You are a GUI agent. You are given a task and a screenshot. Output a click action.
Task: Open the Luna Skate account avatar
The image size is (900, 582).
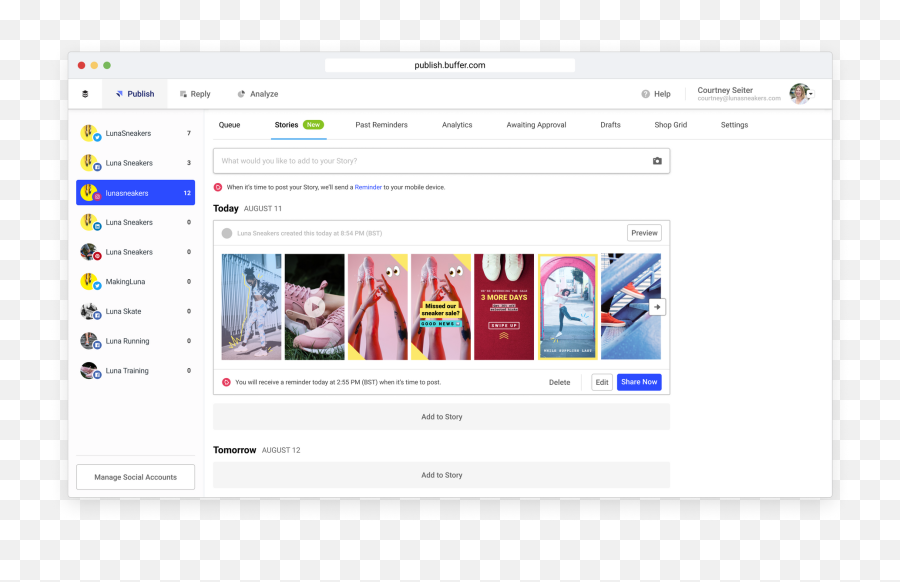[90, 311]
